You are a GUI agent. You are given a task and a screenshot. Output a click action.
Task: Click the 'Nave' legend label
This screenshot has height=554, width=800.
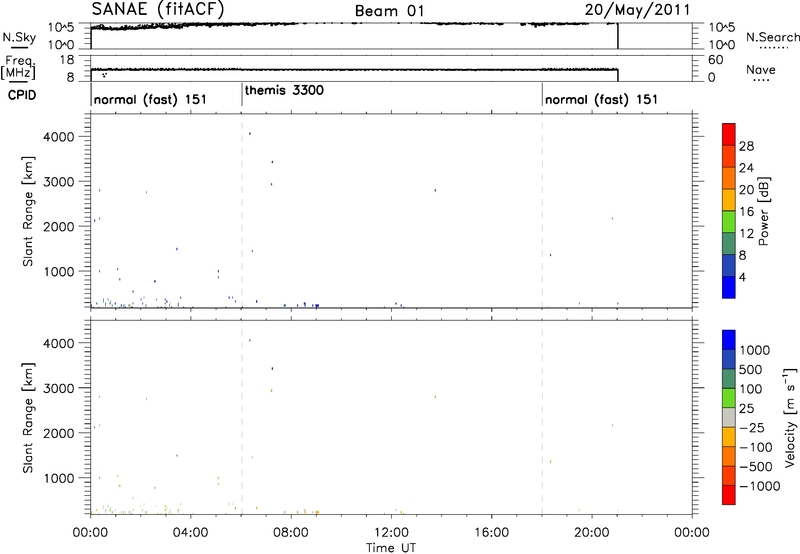tap(761, 69)
